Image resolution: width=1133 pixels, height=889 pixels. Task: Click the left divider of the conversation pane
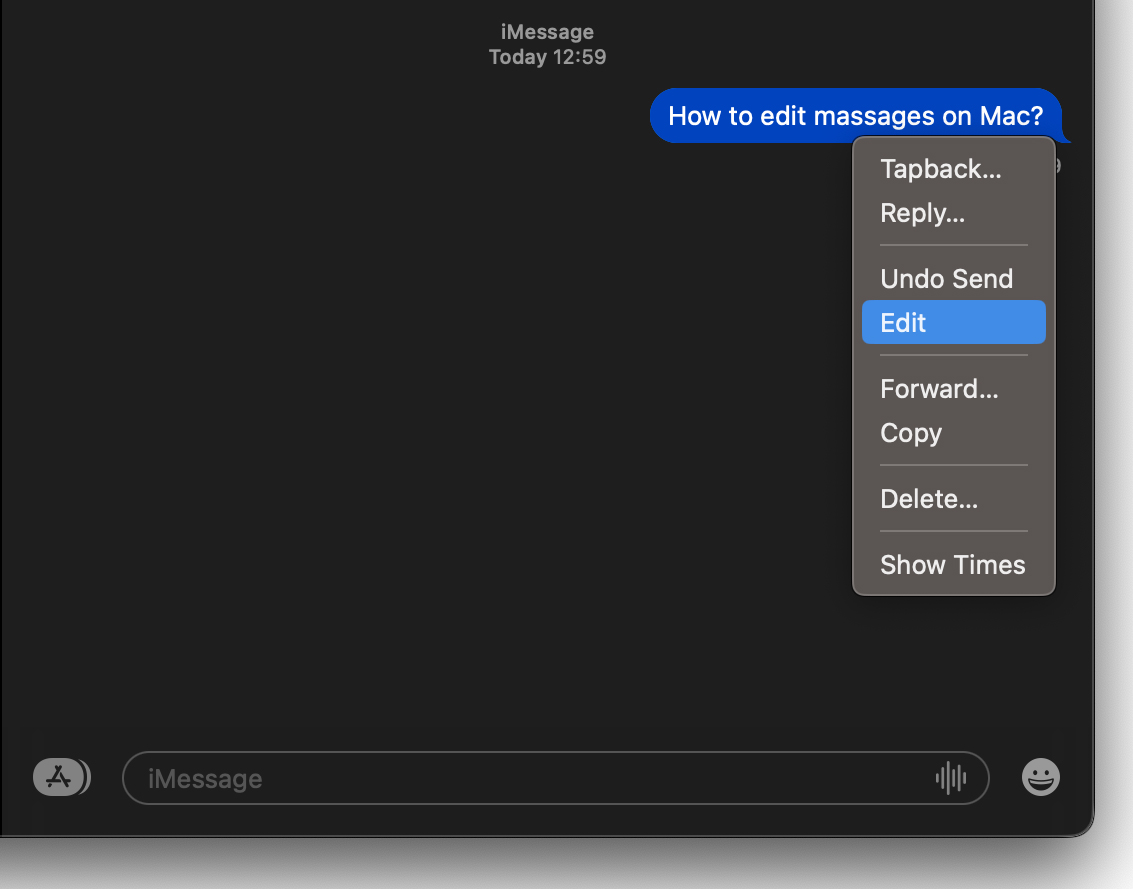click(1, 400)
